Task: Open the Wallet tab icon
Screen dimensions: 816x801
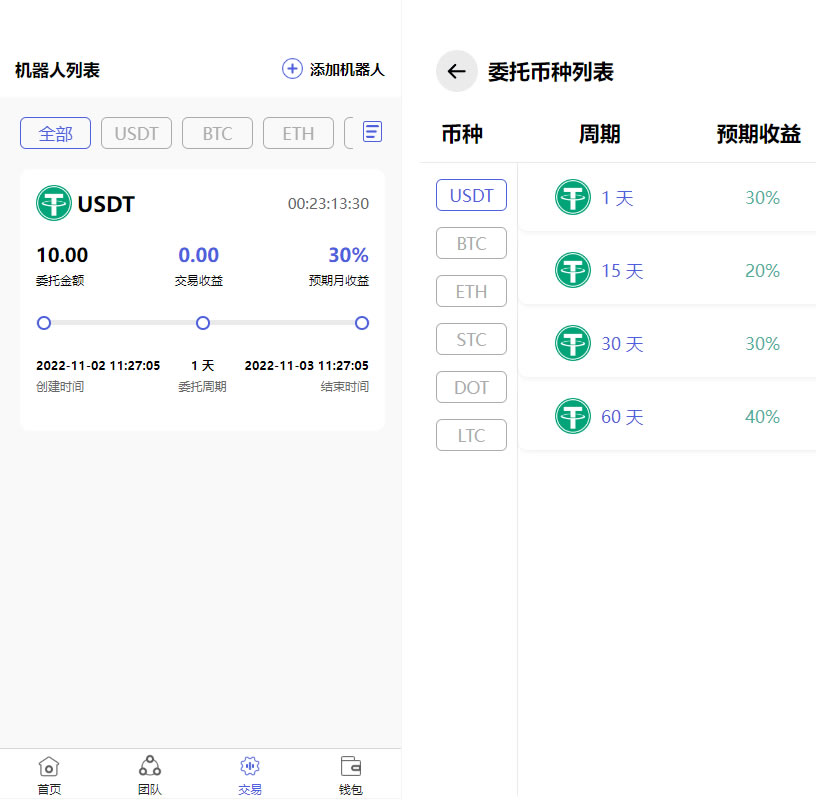Action: coord(351,767)
